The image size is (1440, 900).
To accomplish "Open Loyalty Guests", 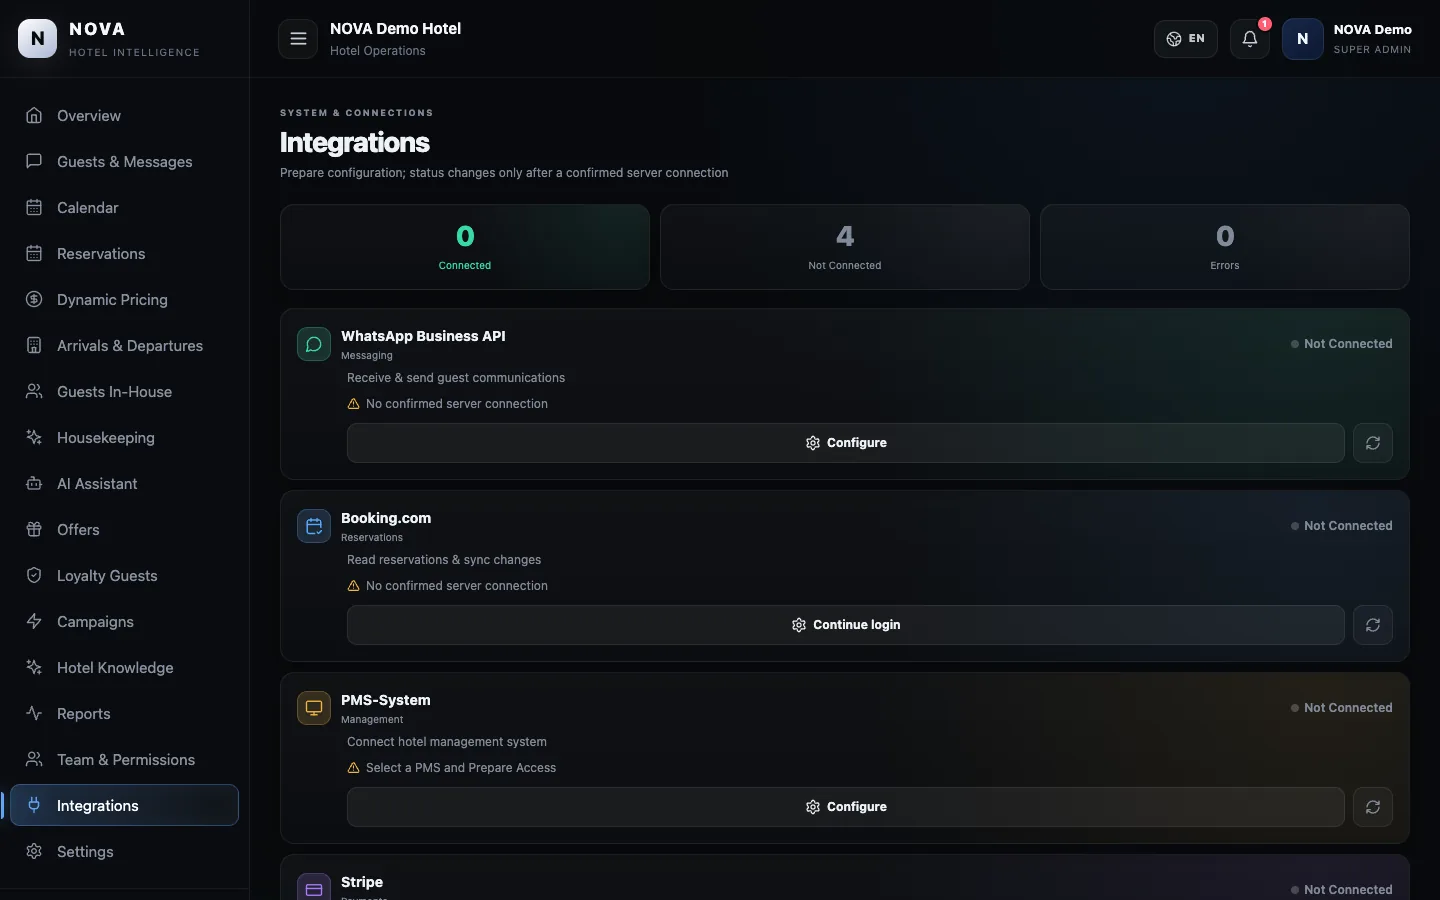I will click(124, 576).
